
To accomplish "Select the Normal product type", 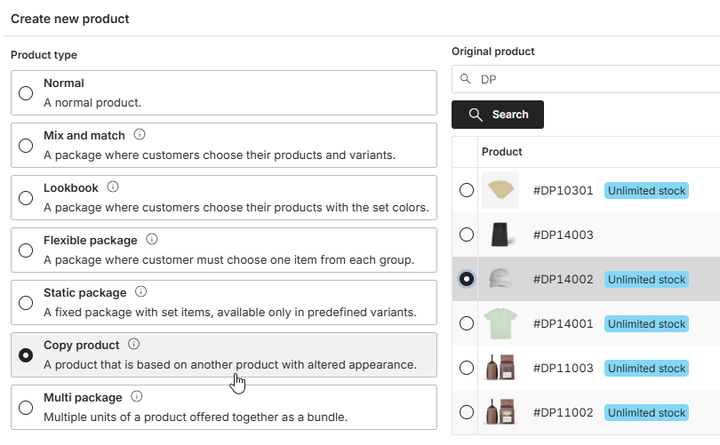I will (x=26, y=92).
